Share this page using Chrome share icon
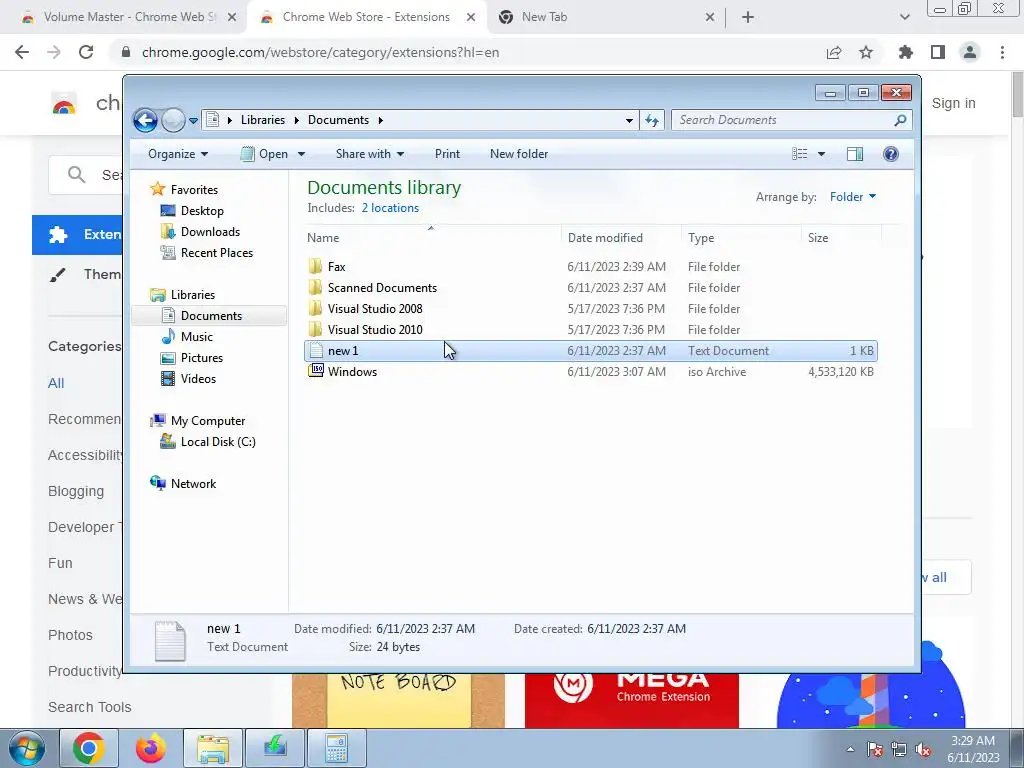This screenshot has height=768, width=1024. [x=834, y=52]
